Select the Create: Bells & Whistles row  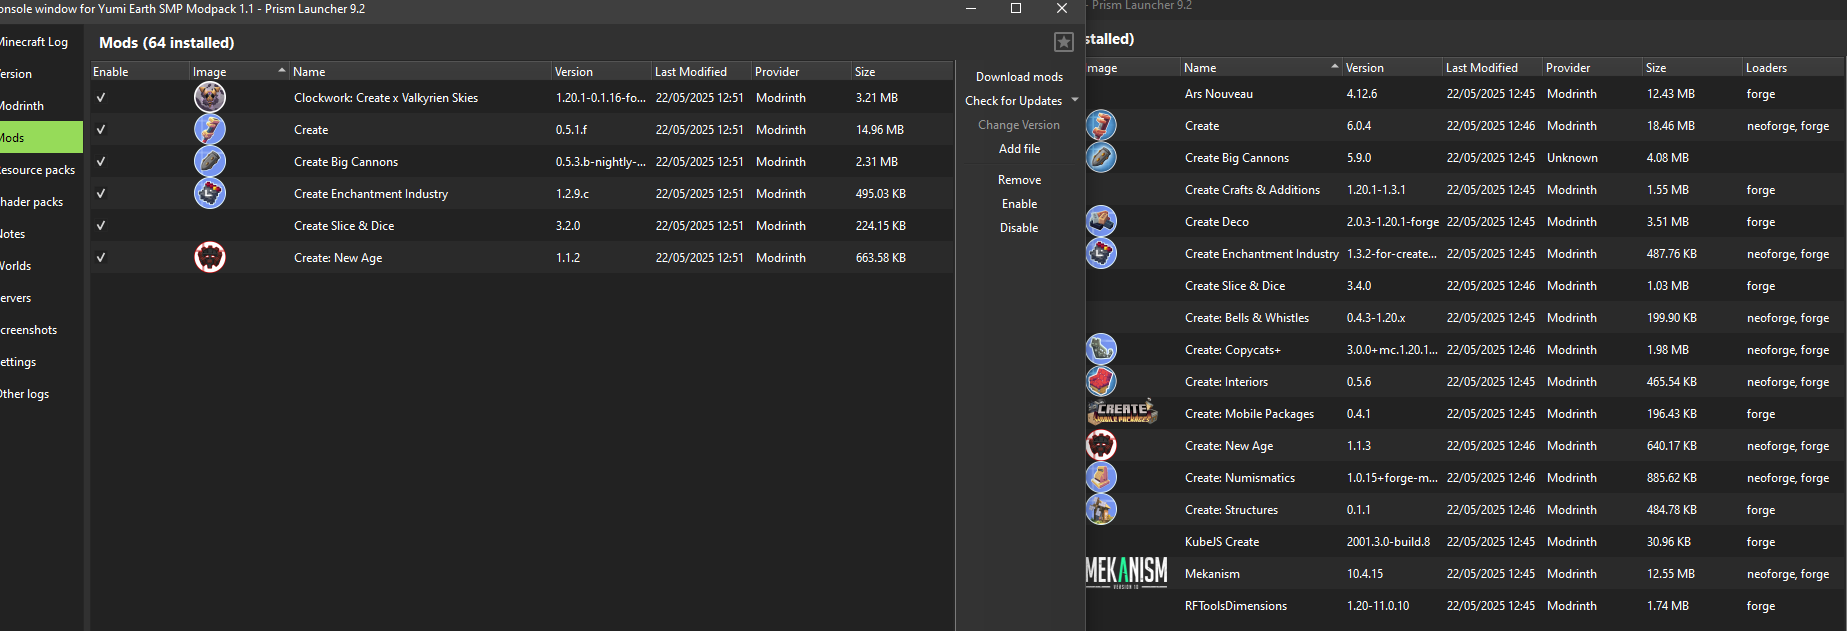coord(1465,318)
